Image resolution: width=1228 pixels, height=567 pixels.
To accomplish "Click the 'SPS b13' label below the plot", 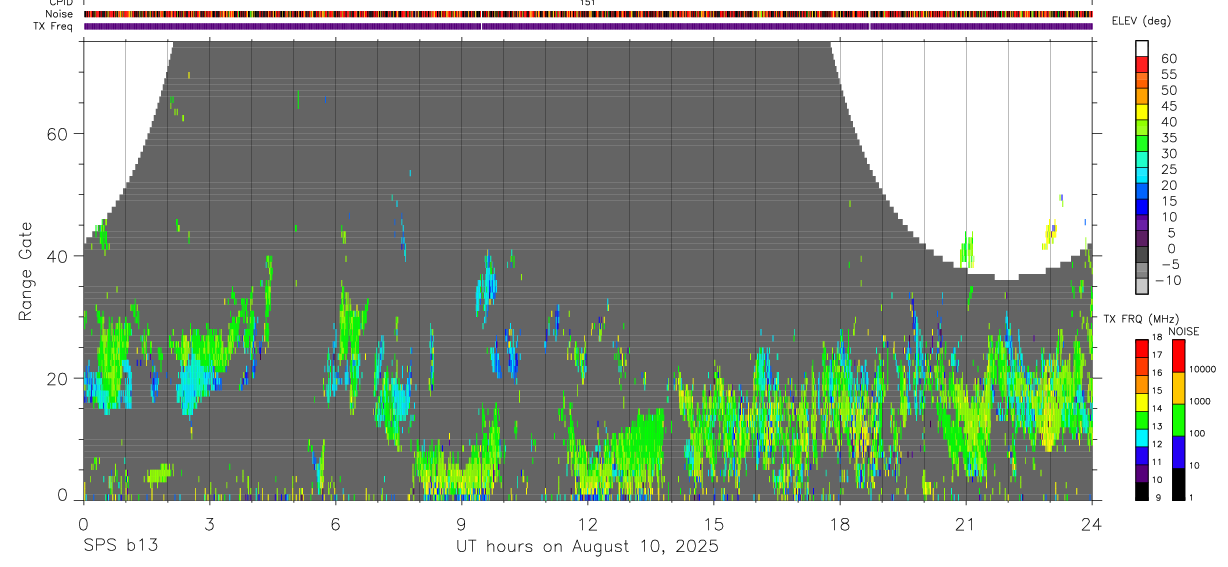I will coord(120,547).
